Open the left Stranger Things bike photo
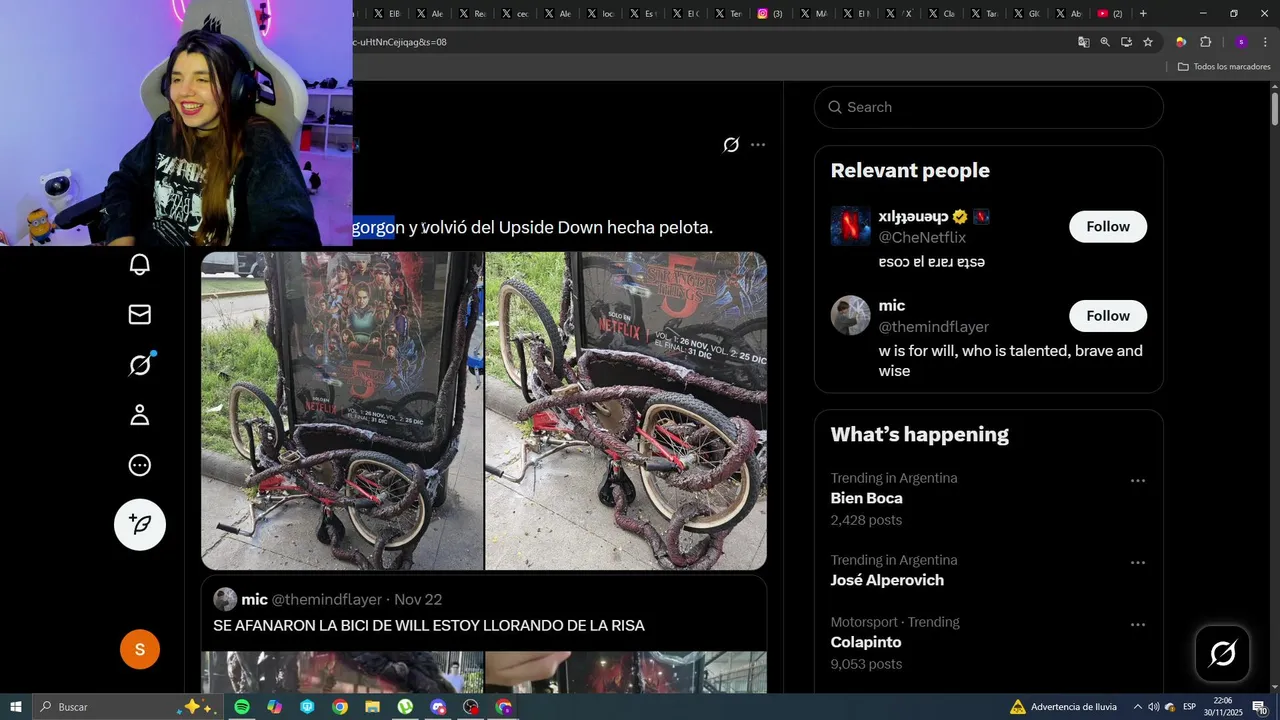This screenshot has height=720, width=1280. [x=342, y=411]
